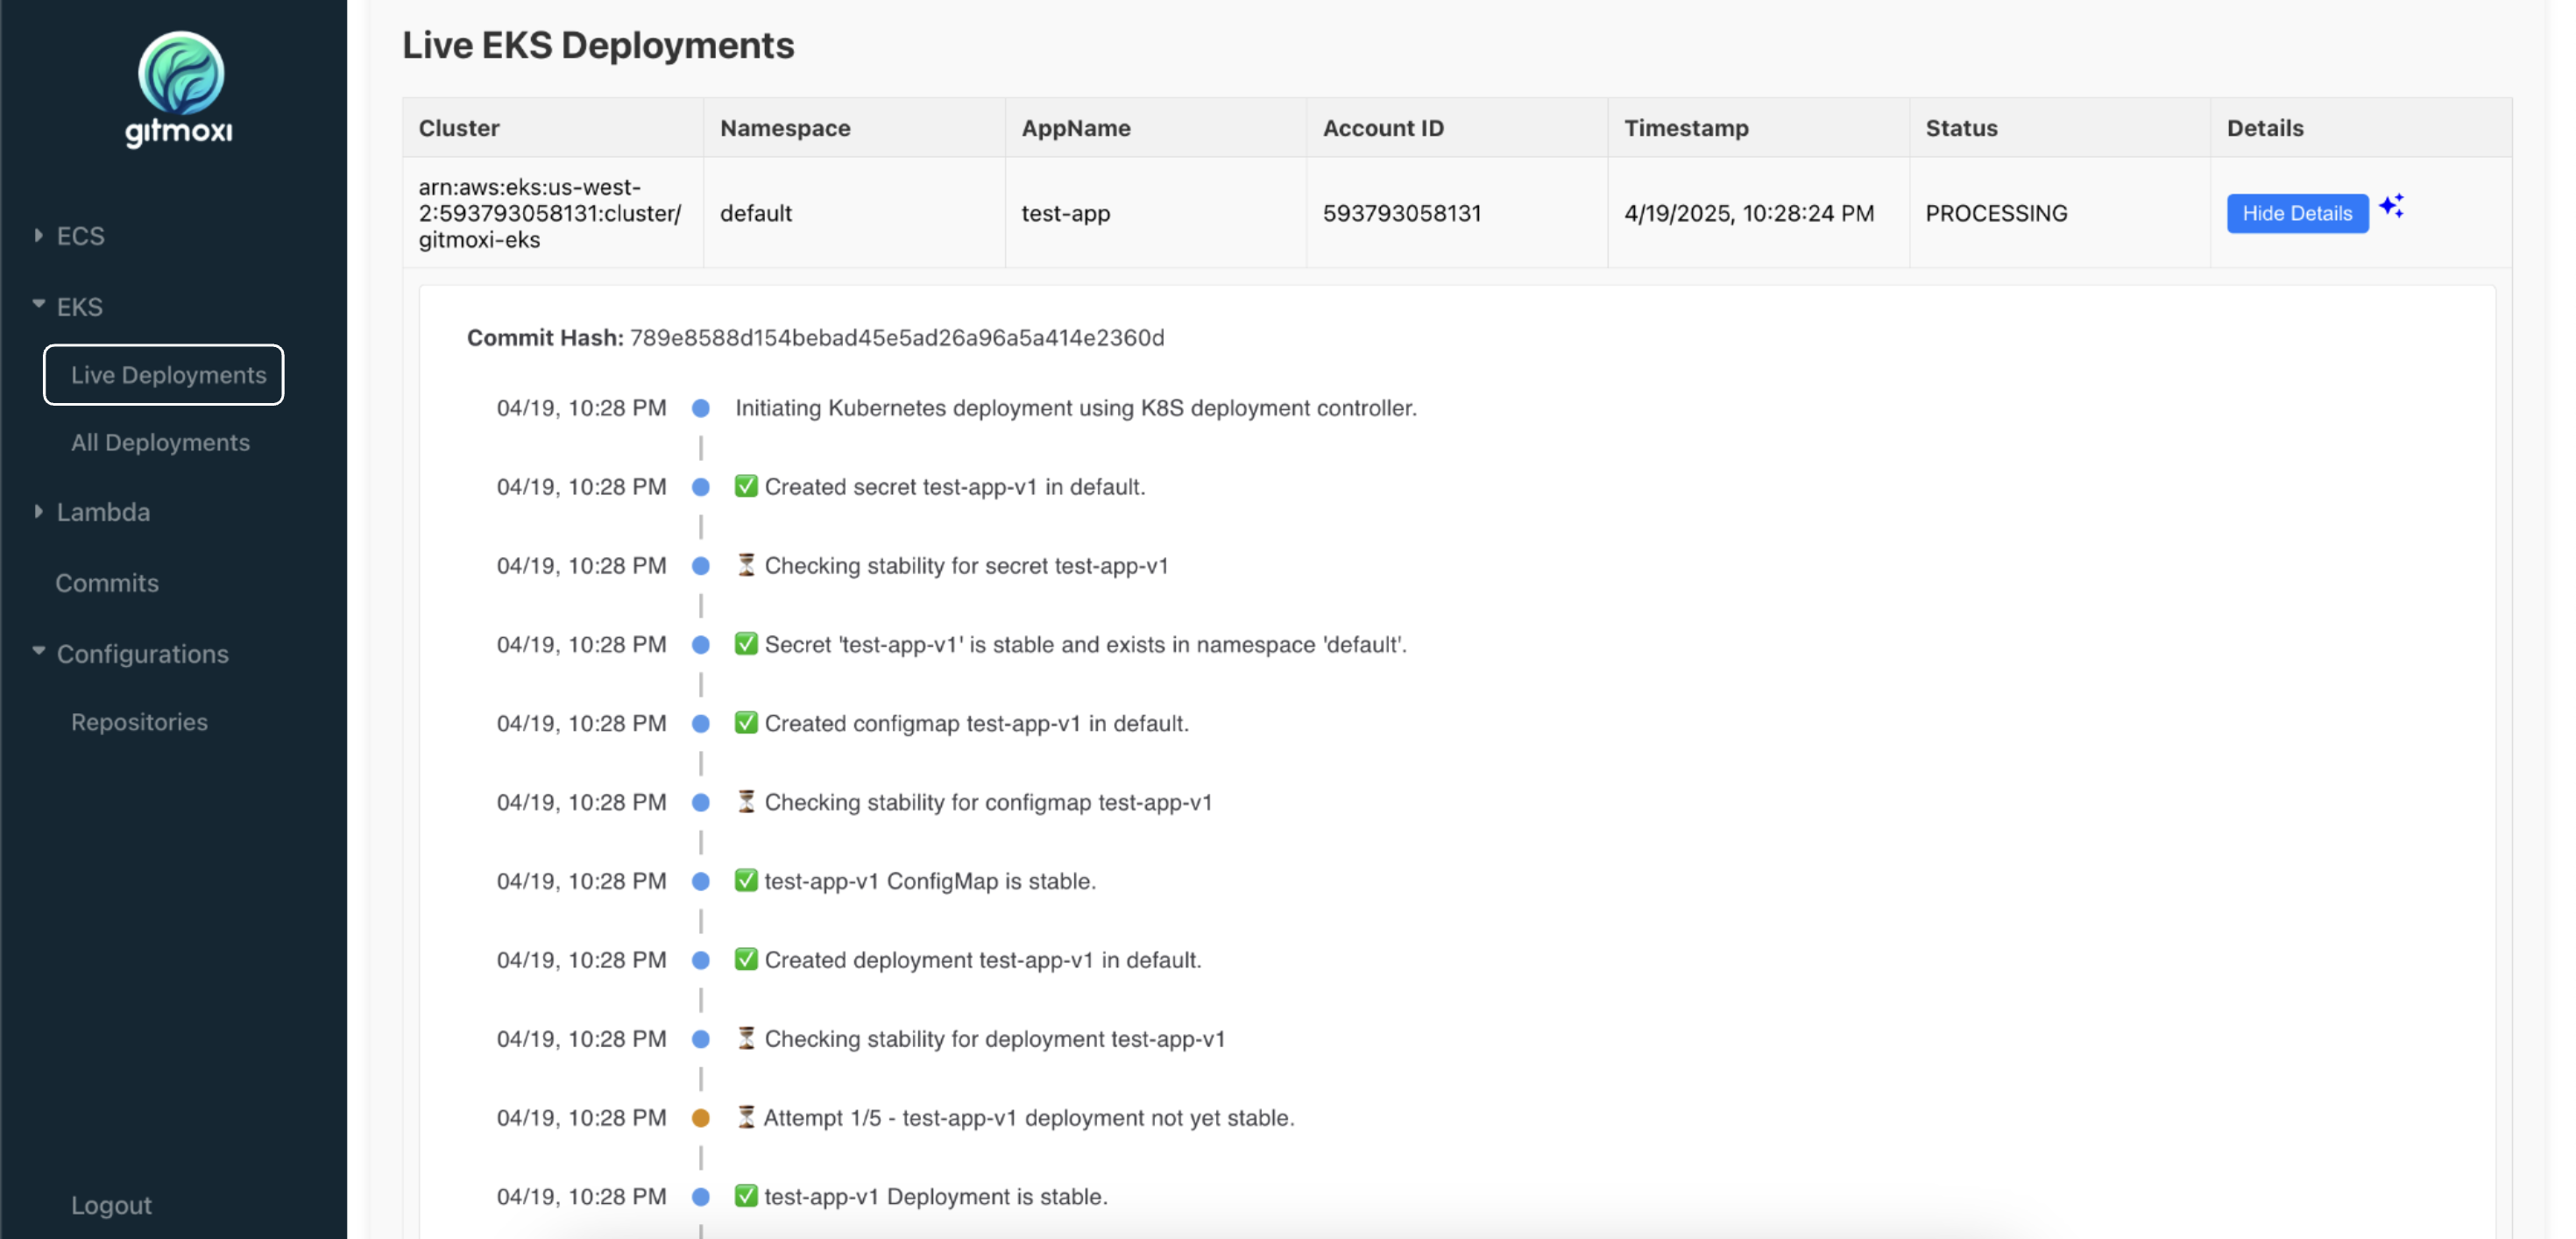Expand the Lambda sidebar section
The image size is (2576, 1239).
pos(38,511)
